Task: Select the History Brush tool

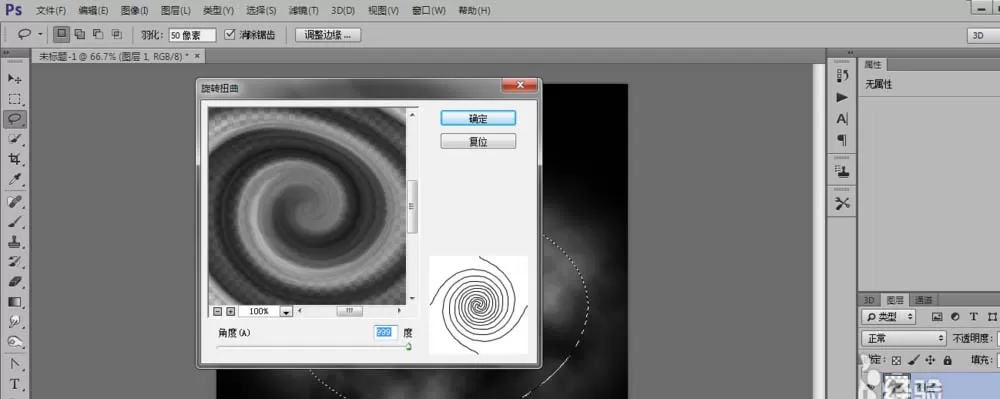Action: 15,262
